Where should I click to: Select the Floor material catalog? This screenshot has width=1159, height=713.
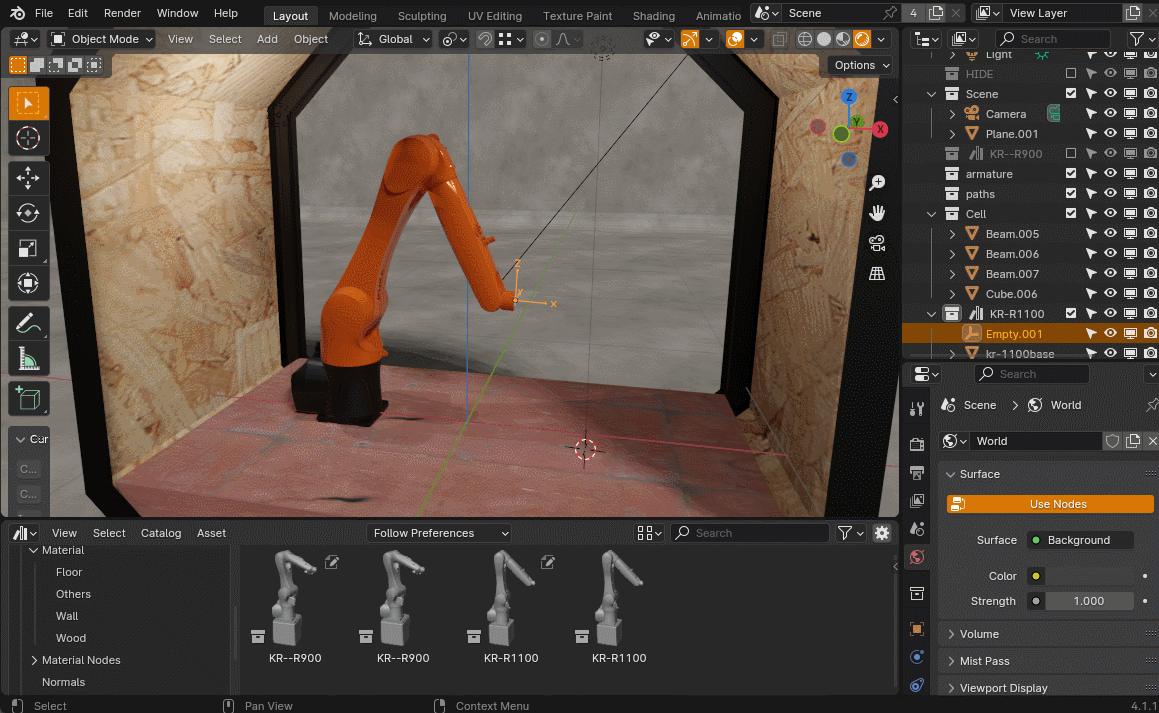tap(69, 572)
